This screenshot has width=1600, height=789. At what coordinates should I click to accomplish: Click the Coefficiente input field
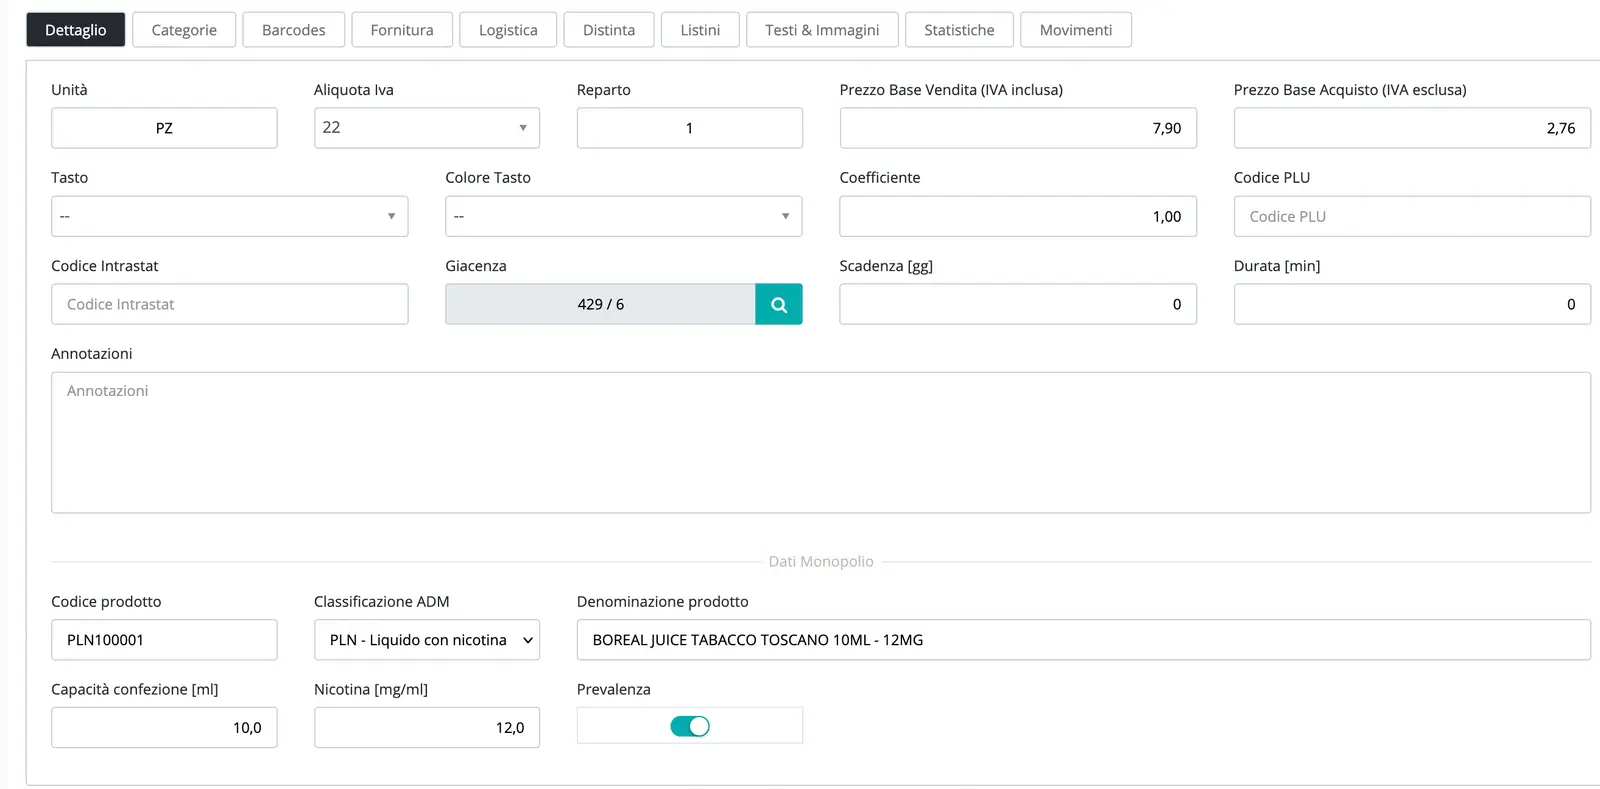1018,216
